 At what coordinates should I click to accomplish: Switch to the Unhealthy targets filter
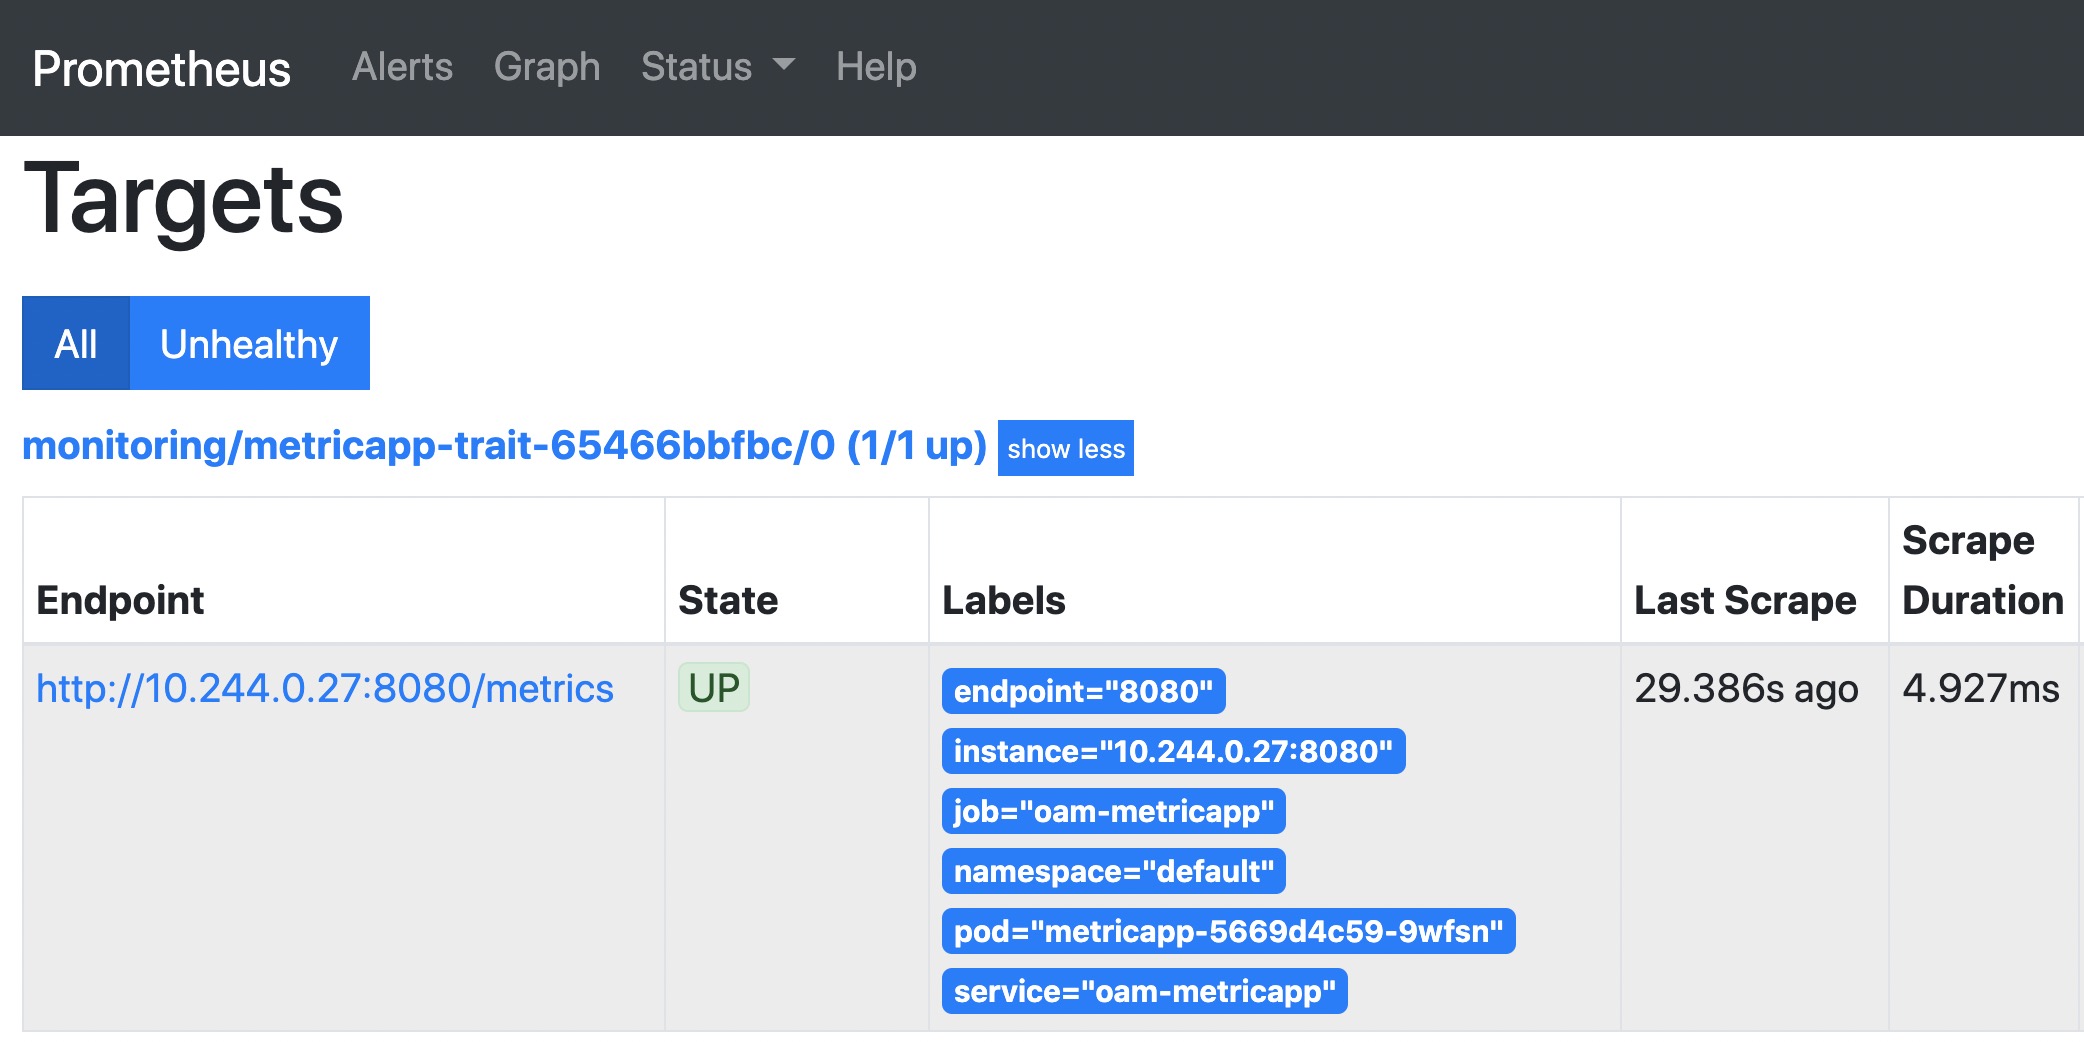click(x=249, y=343)
